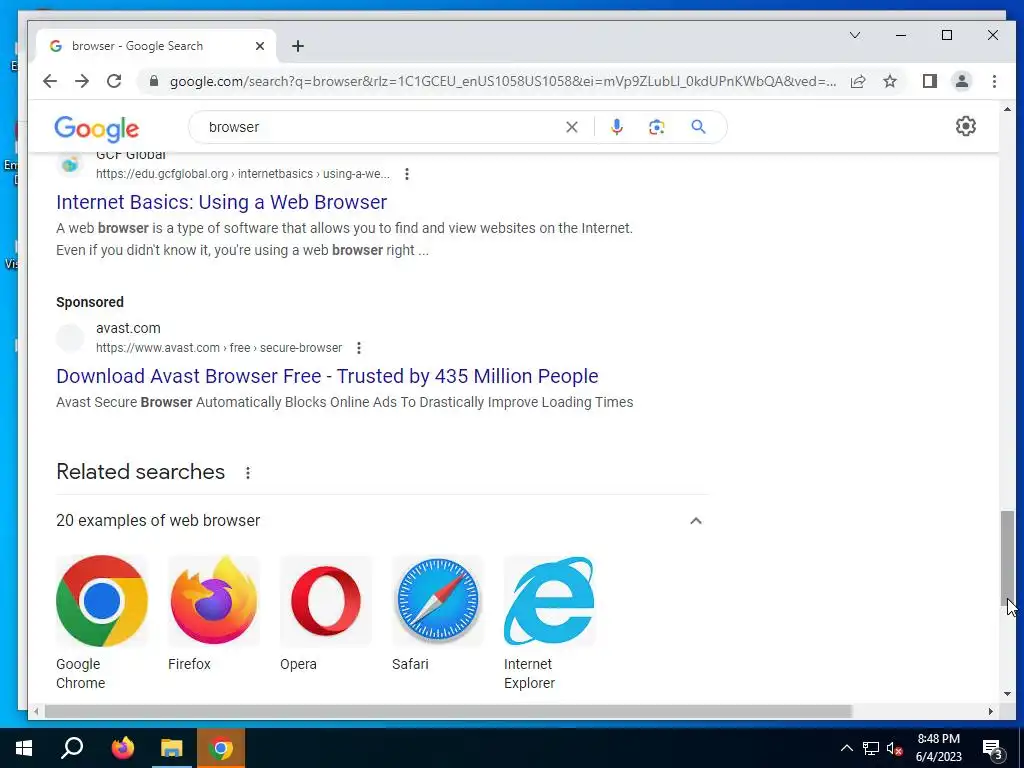Open Internet Basics: Using a Web Browser
This screenshot has height=768, width=1024.
[221, 202]
